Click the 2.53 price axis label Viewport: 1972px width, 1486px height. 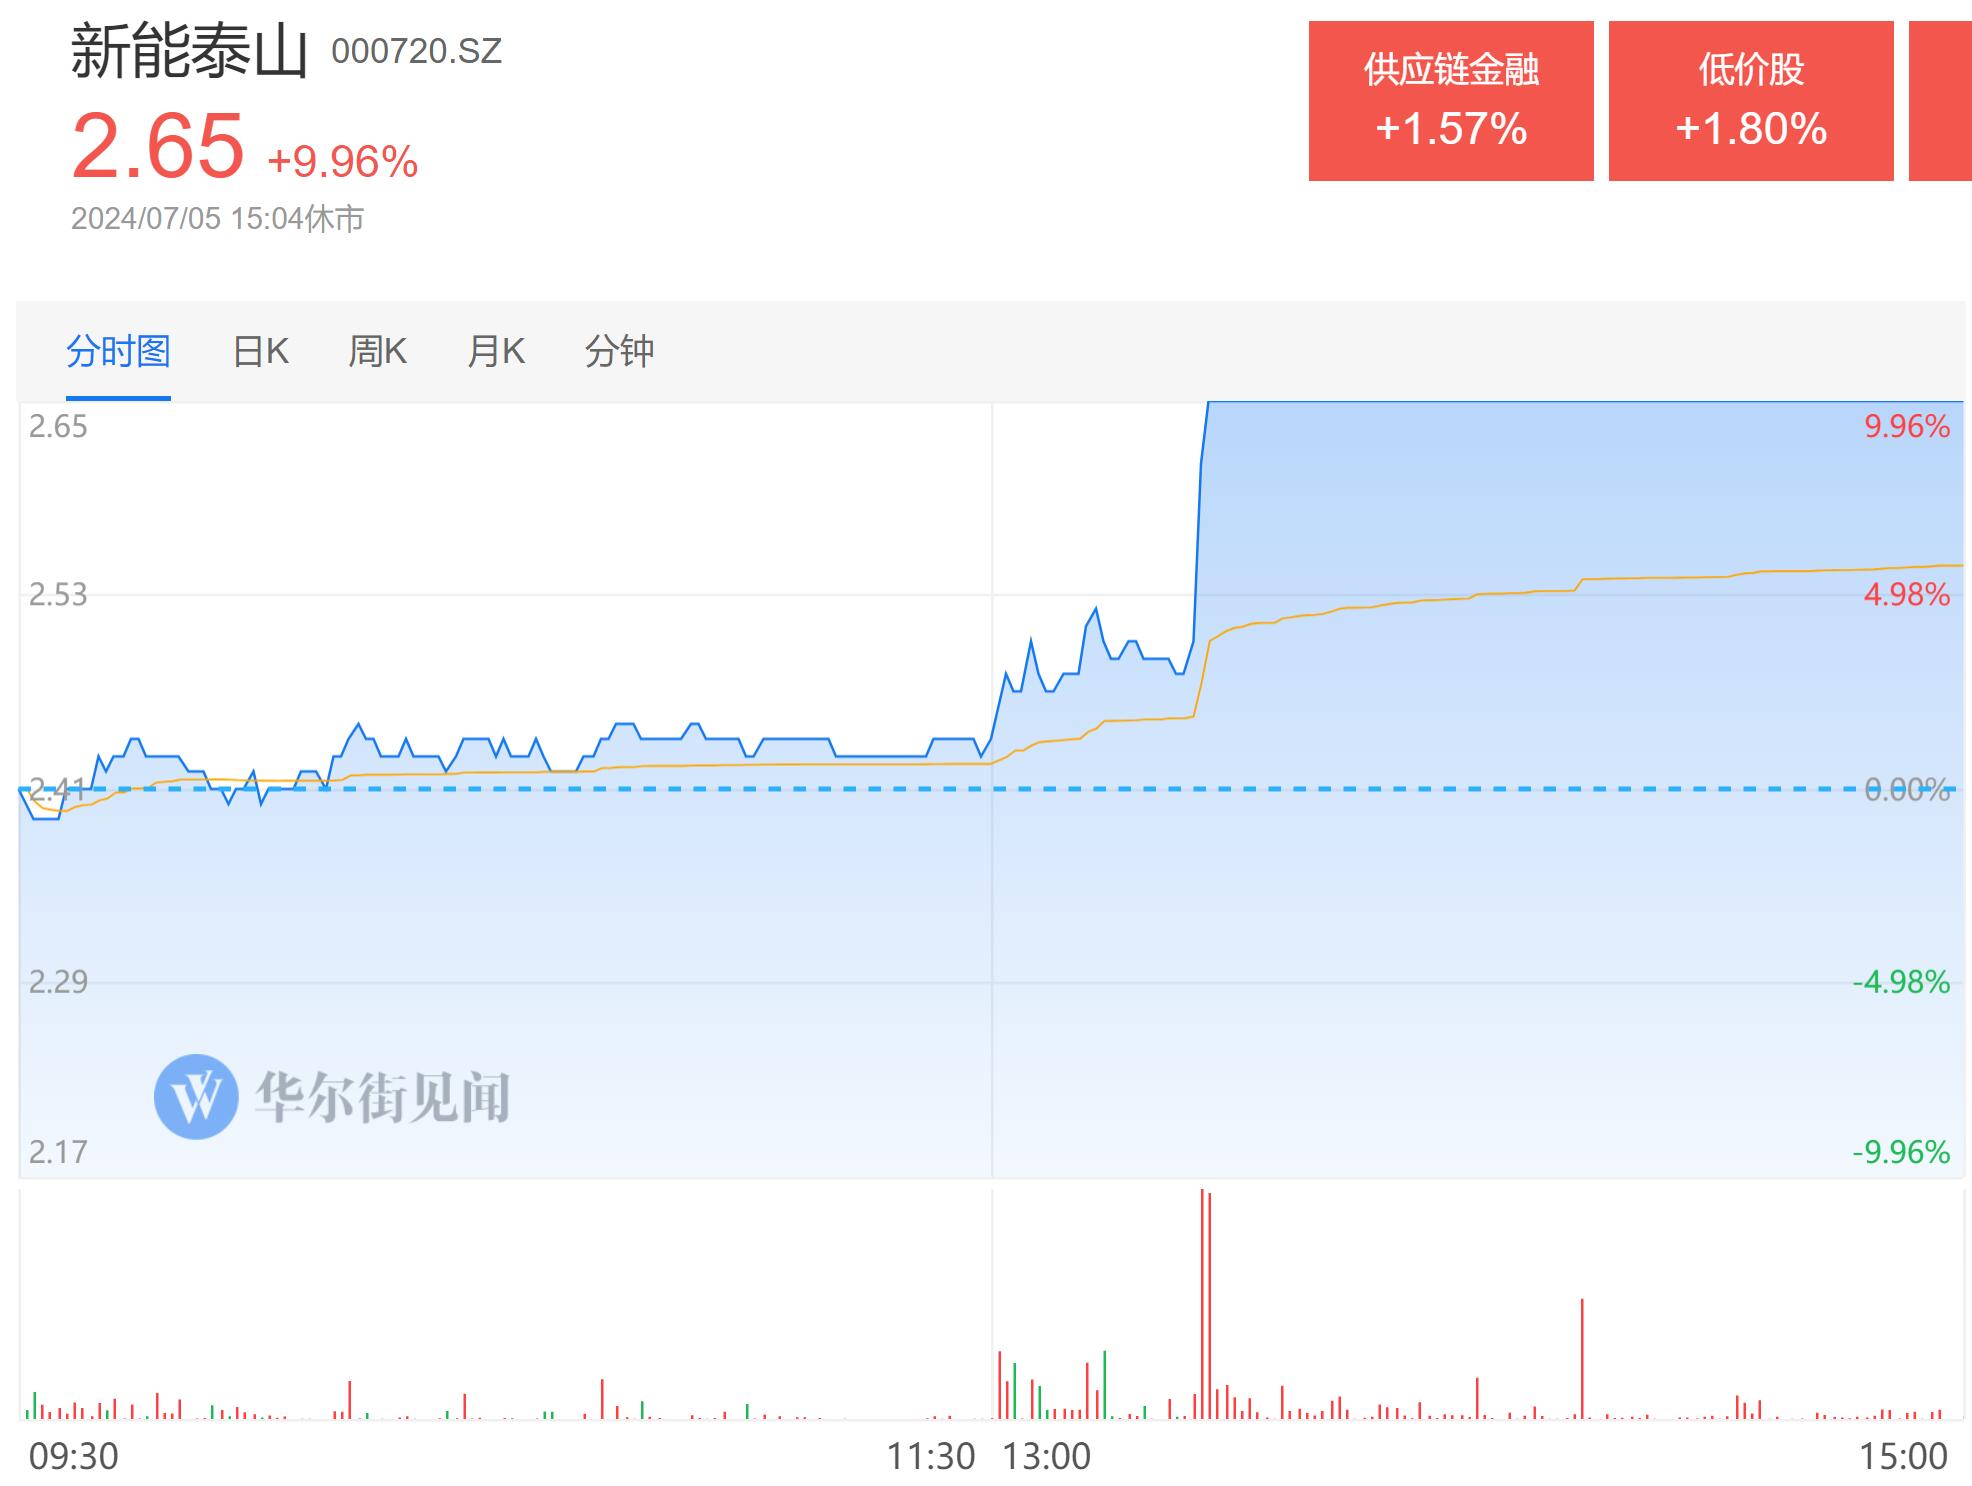(58, 595)
